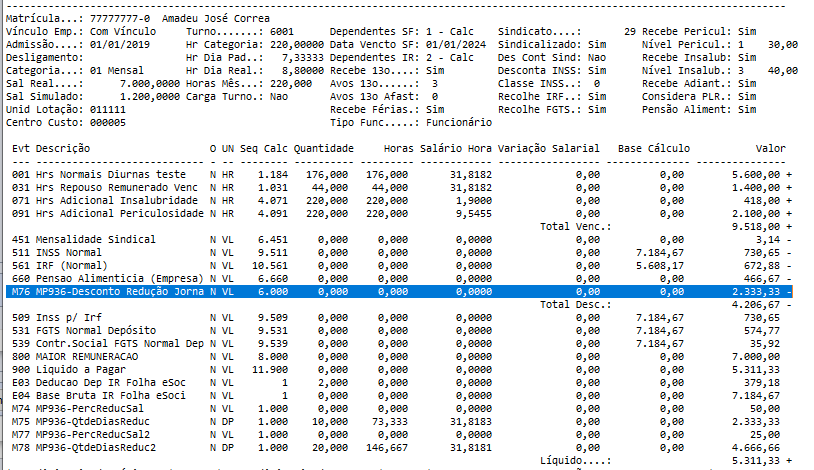Click the Matrícula number 77777777-0
Image resolution: width=814 pixels, height=470 pixels.
tap(120, 18)
